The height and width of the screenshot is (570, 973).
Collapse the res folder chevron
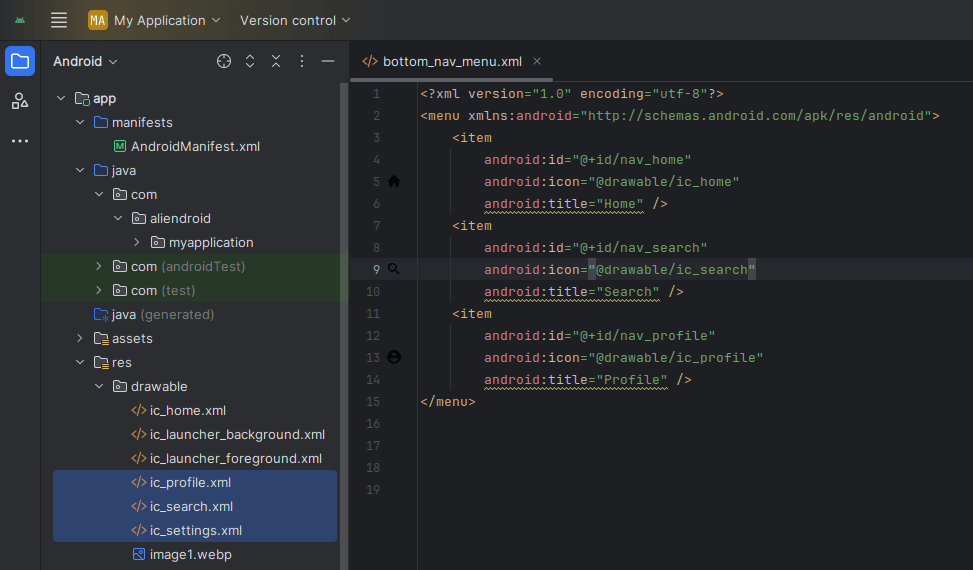[x=80, y=362]
